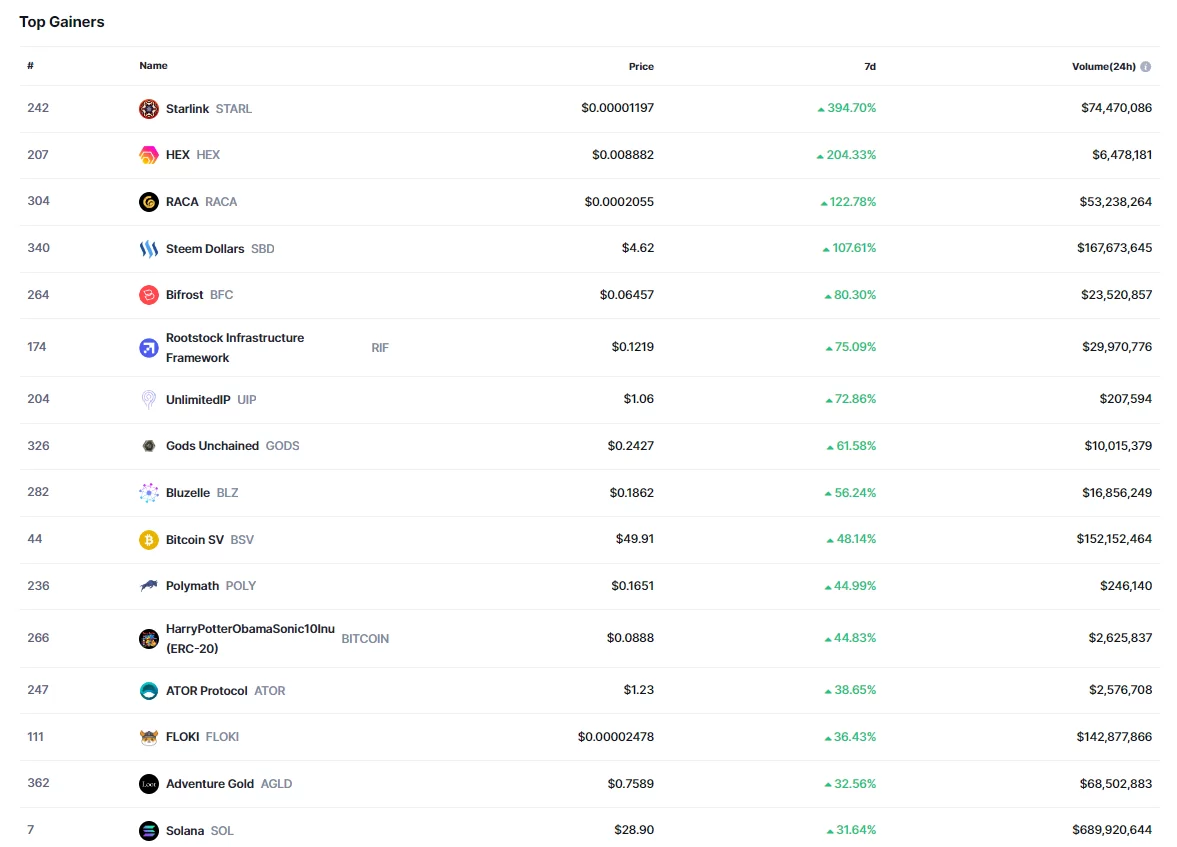Sort table by 7d column header

tap(870, 67)
